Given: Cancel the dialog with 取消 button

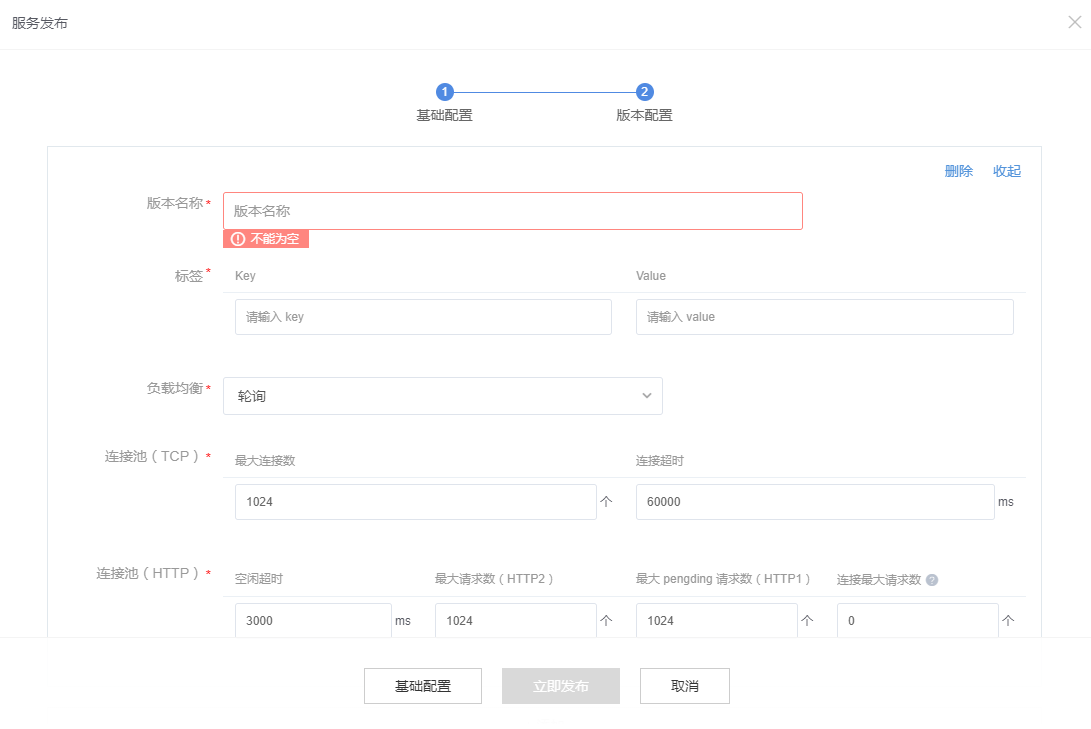Looking at the screenshot, I should (685, 686).
